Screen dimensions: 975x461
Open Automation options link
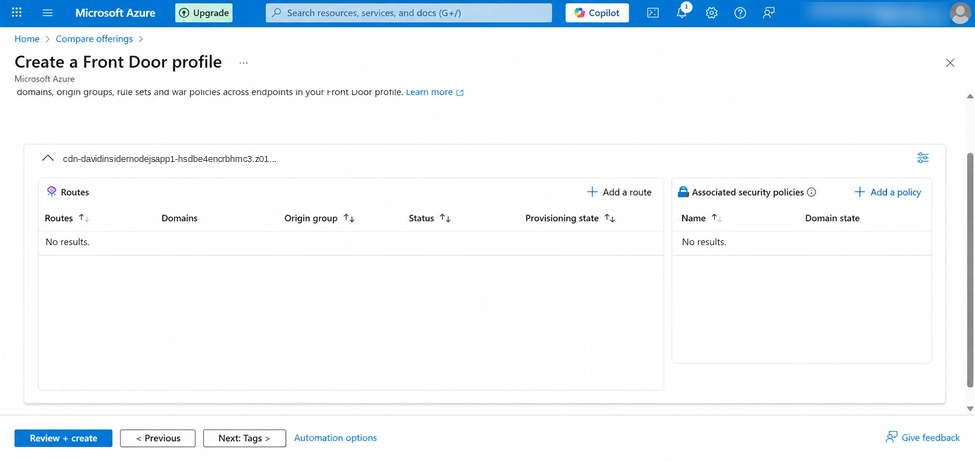tap(335, 438)
